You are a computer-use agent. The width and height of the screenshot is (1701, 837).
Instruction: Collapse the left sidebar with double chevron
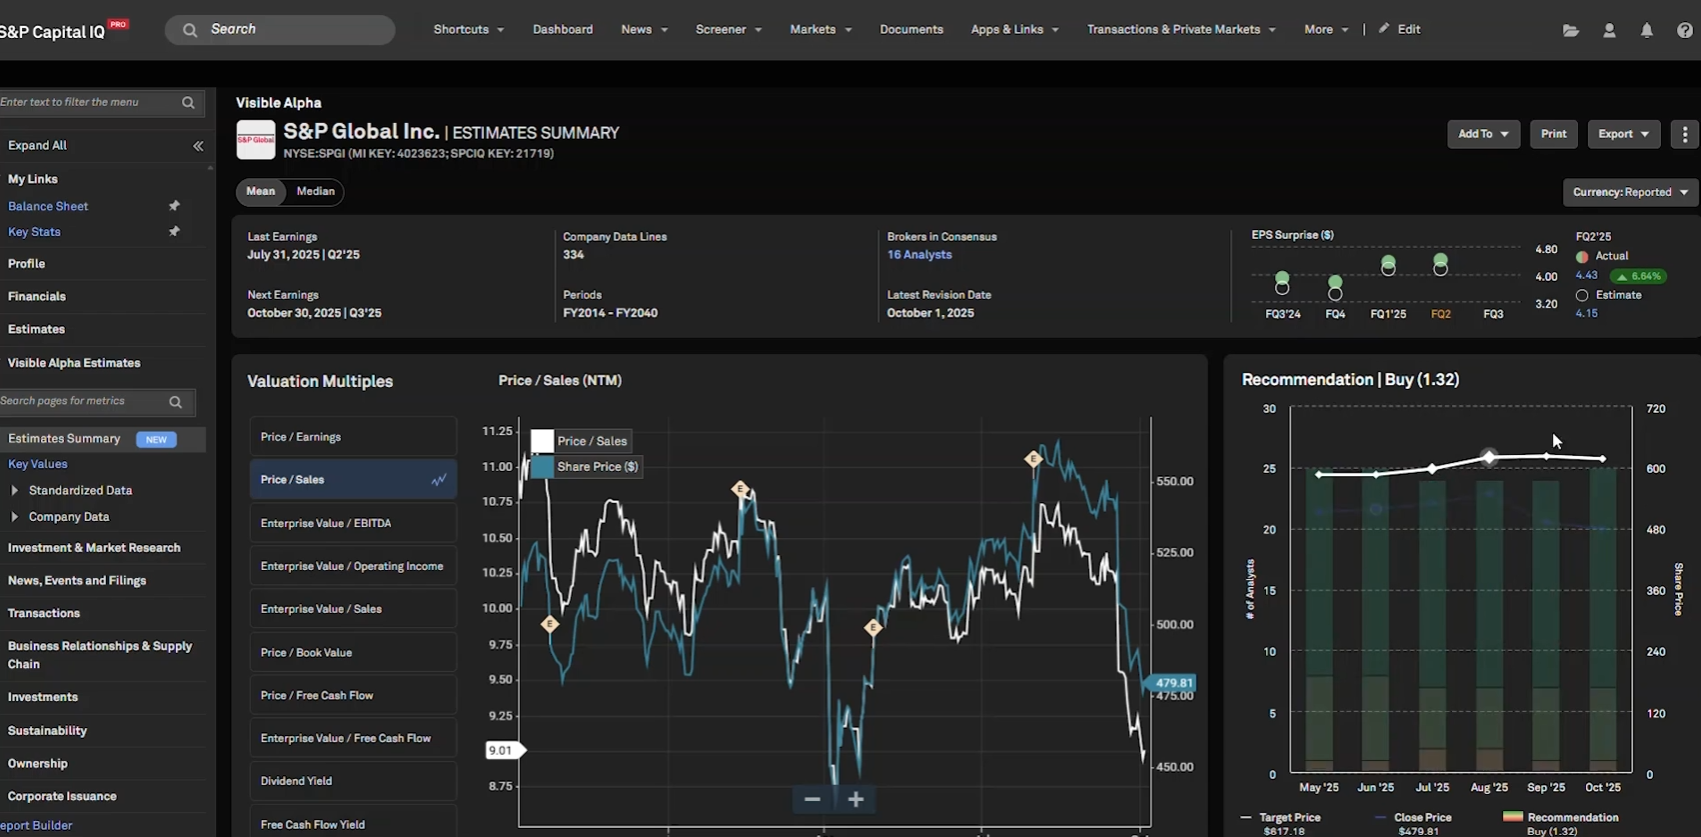(198, 146)
